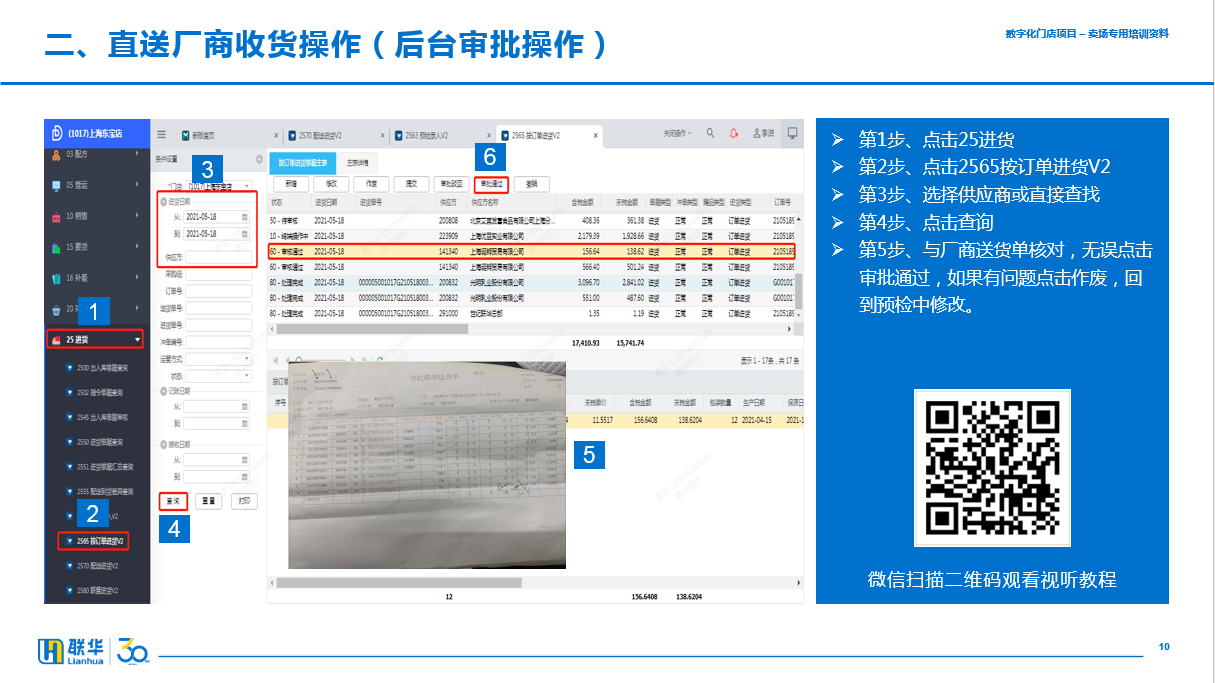Close the 2565 按订单进货V2 tab
This screenshot has width=1215, height=683.
coord(596,135)
